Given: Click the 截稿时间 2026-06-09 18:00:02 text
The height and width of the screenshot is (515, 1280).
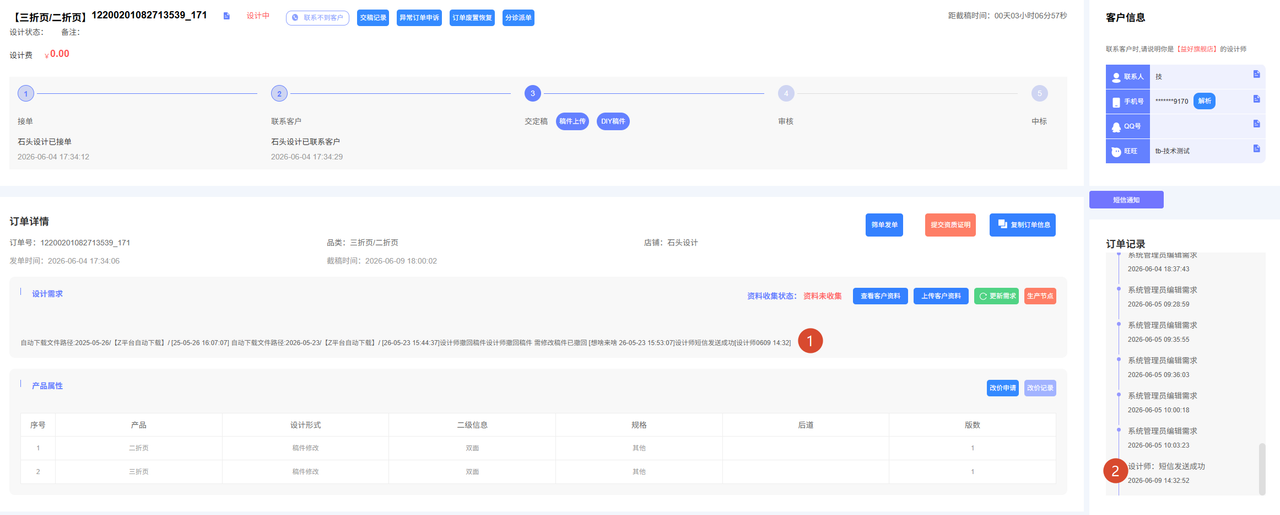Looking at the screenshot, I should (x=382, y=261).
